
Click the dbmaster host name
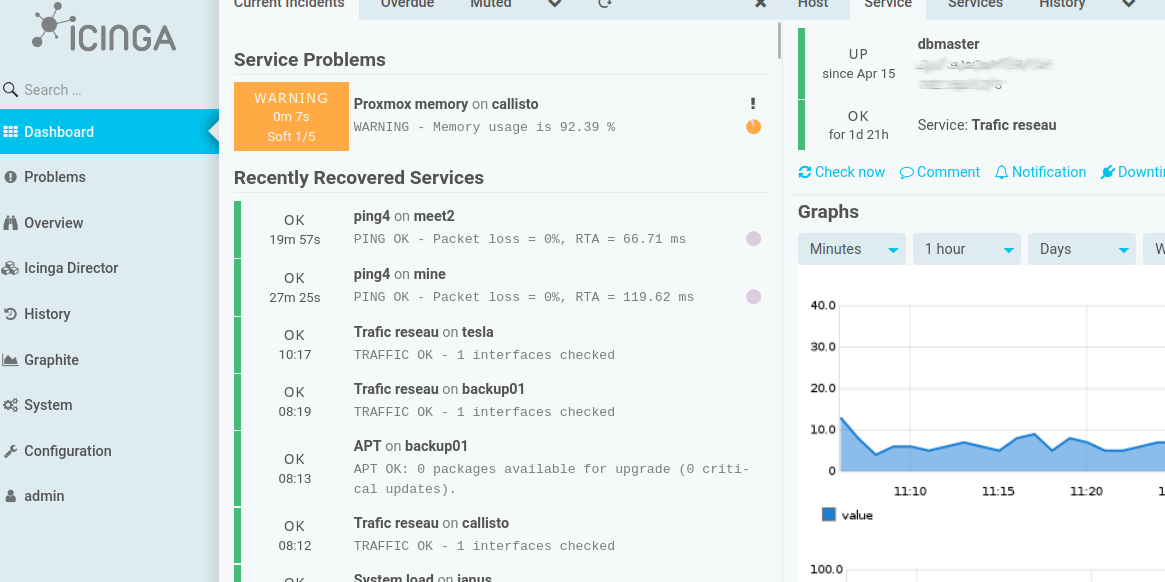click(948, 45)
